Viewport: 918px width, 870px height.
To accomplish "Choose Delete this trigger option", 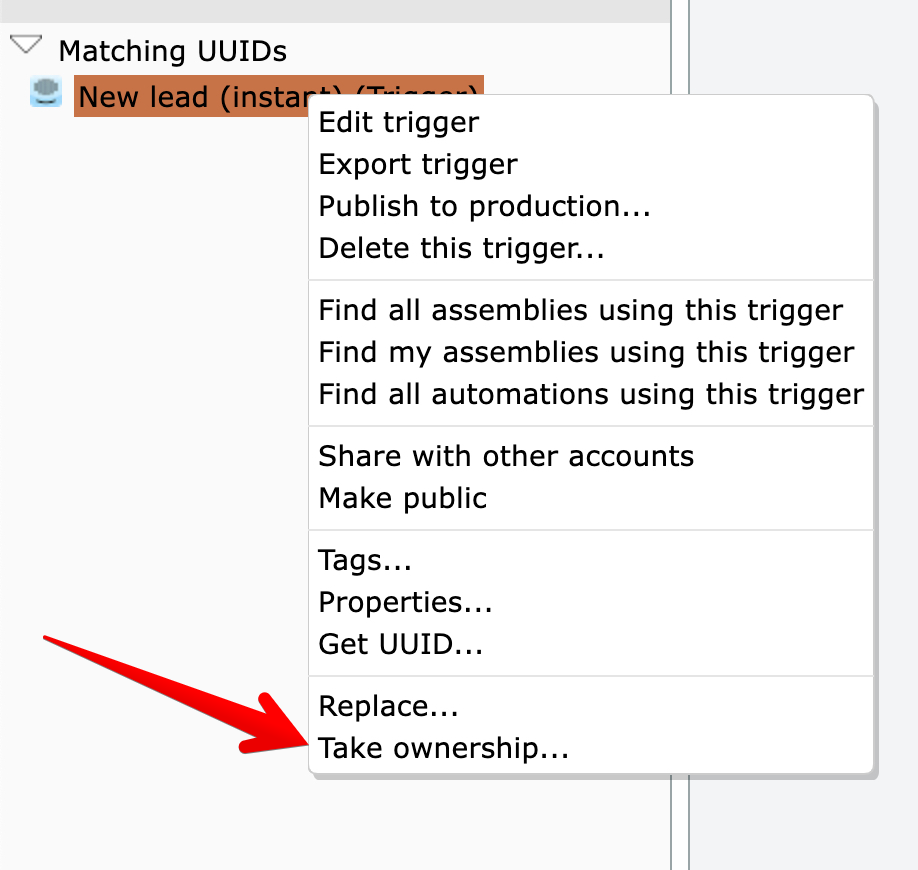I will [x=461, y=248].
